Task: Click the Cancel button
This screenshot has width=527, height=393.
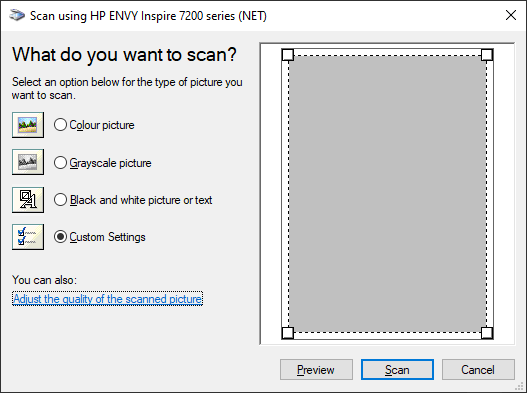Action: pos(478,370)
